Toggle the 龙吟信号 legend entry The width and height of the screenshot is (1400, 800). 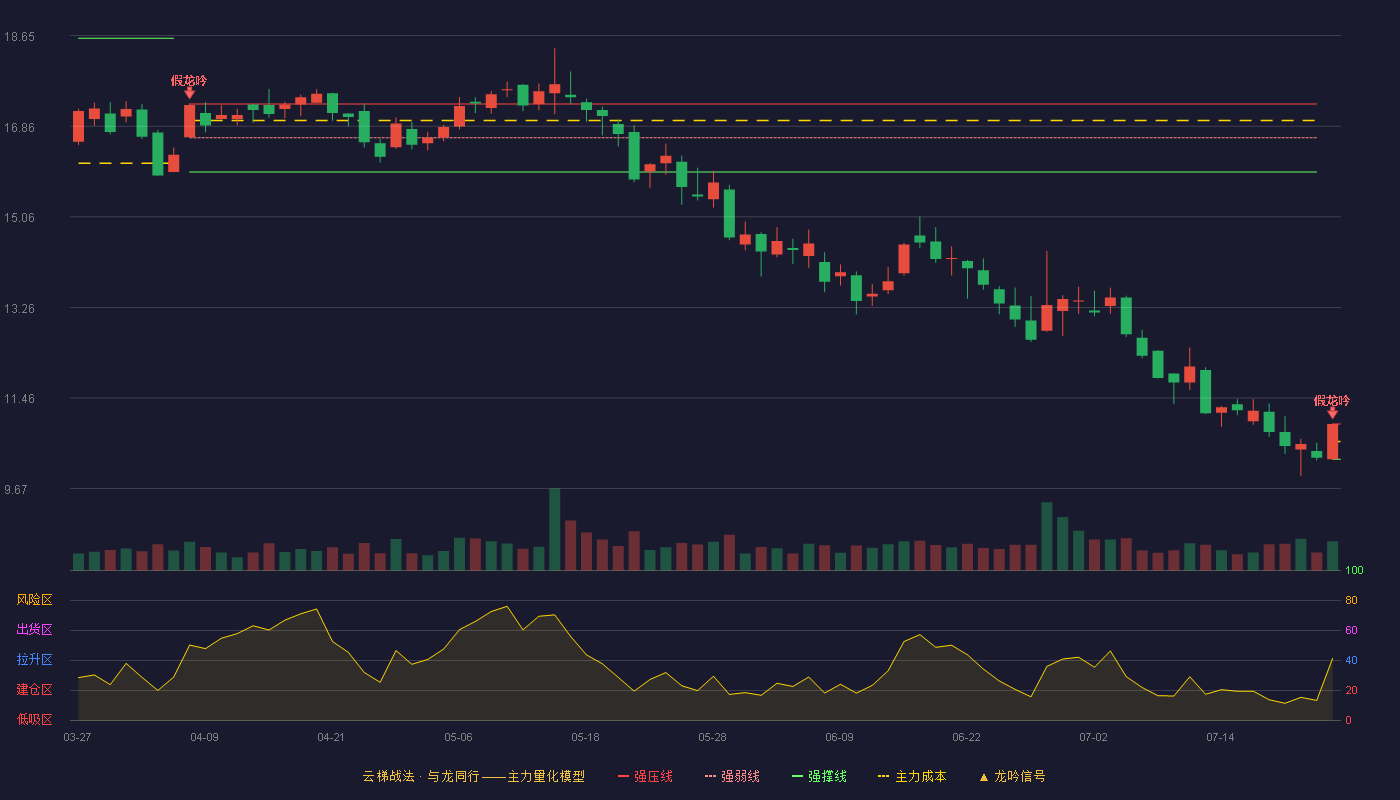[x=1012, y=776]
